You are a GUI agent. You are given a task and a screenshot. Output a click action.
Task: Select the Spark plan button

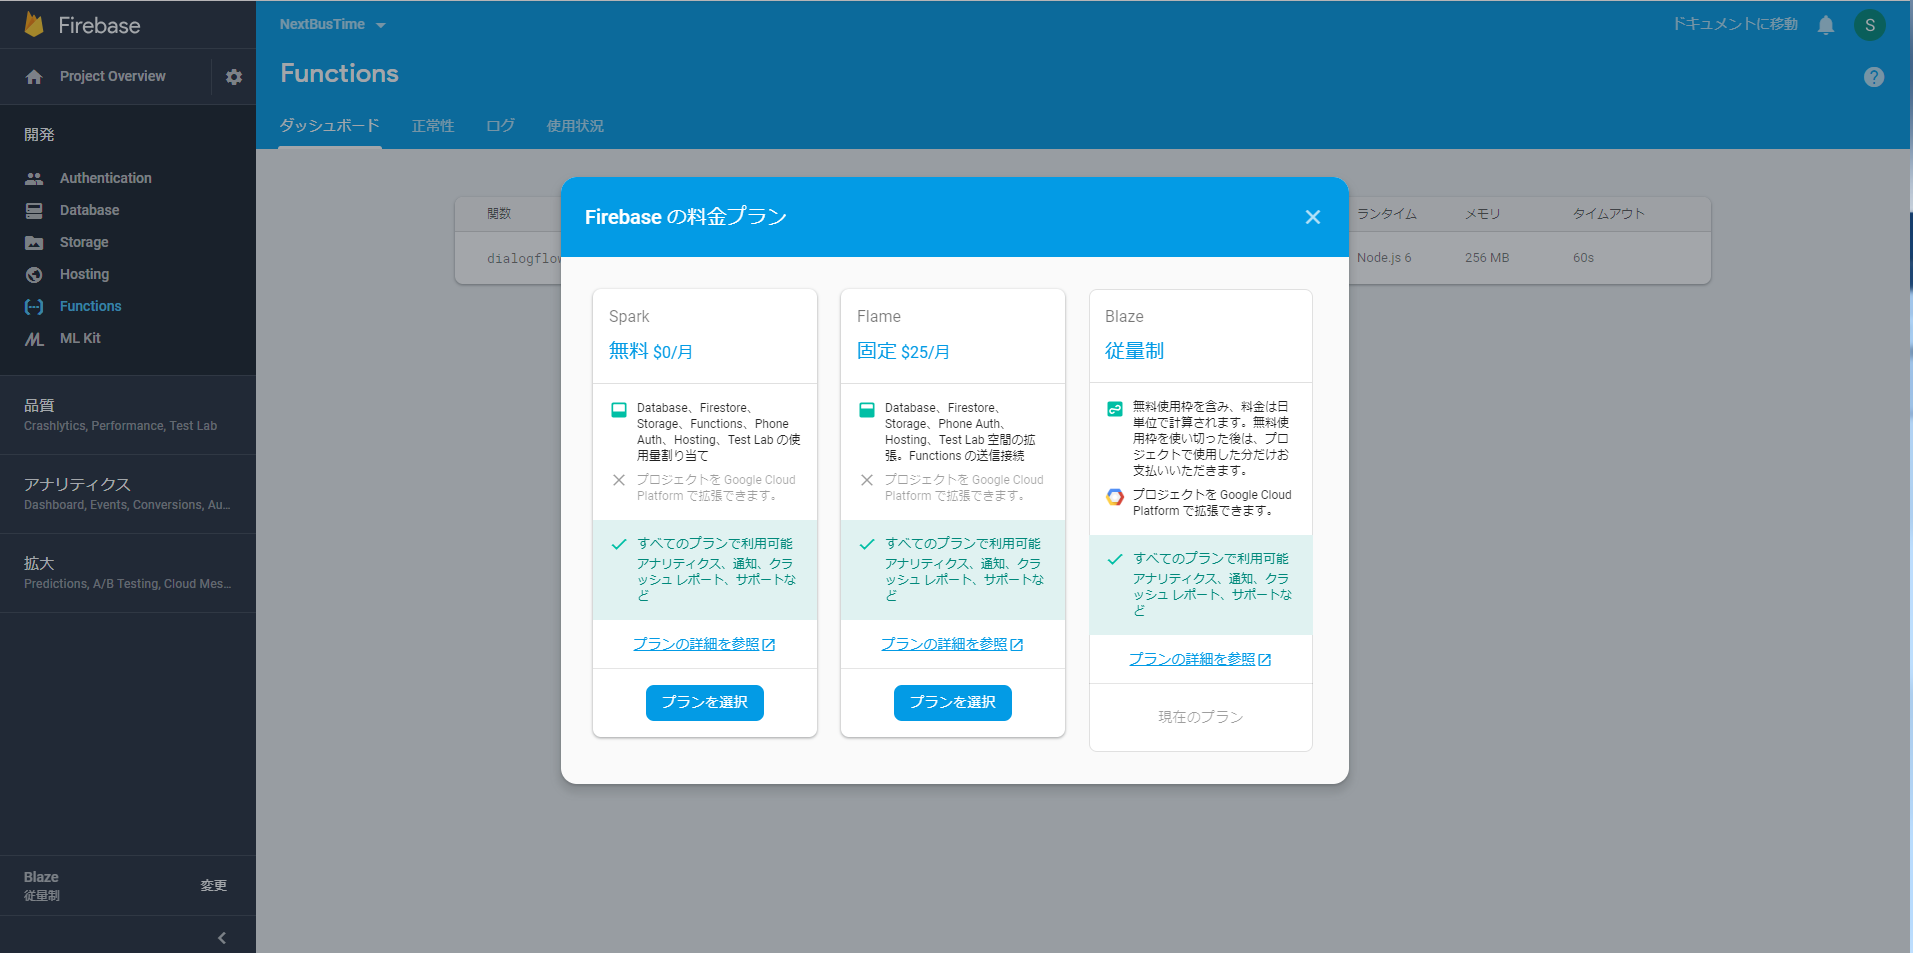[705, 703]
